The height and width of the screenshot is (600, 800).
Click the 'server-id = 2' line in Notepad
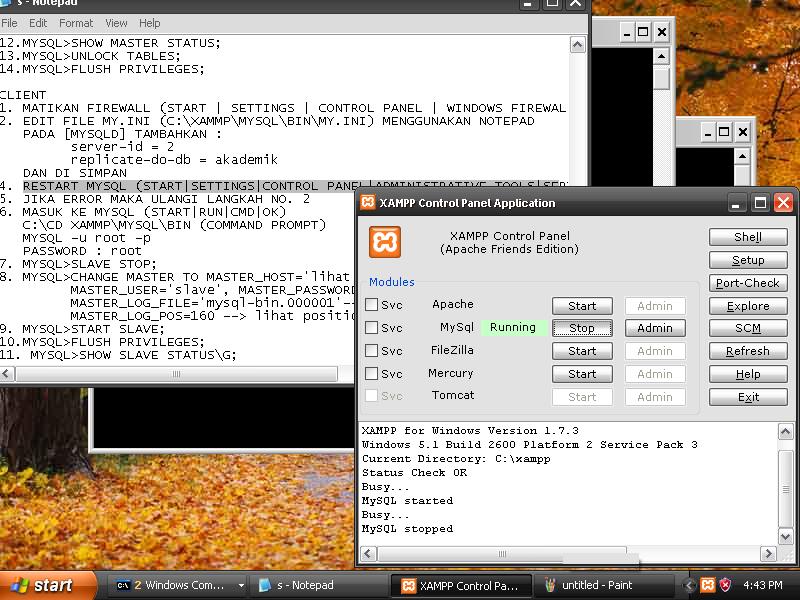(x=122, y=147)
